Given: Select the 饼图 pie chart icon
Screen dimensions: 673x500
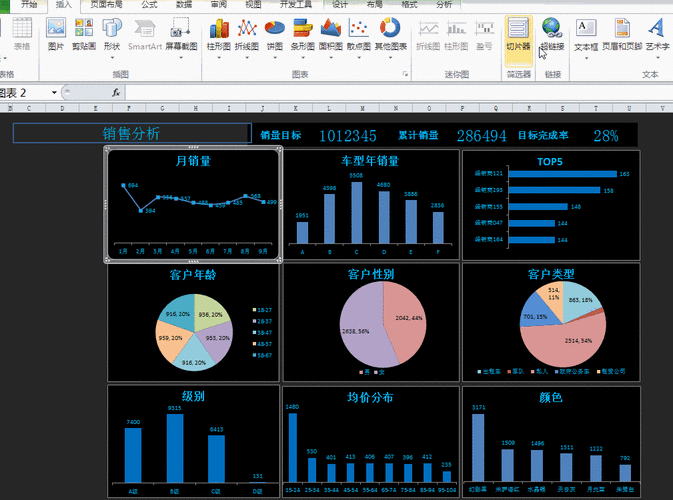Looking at the screenshot, I should [275, 29].
